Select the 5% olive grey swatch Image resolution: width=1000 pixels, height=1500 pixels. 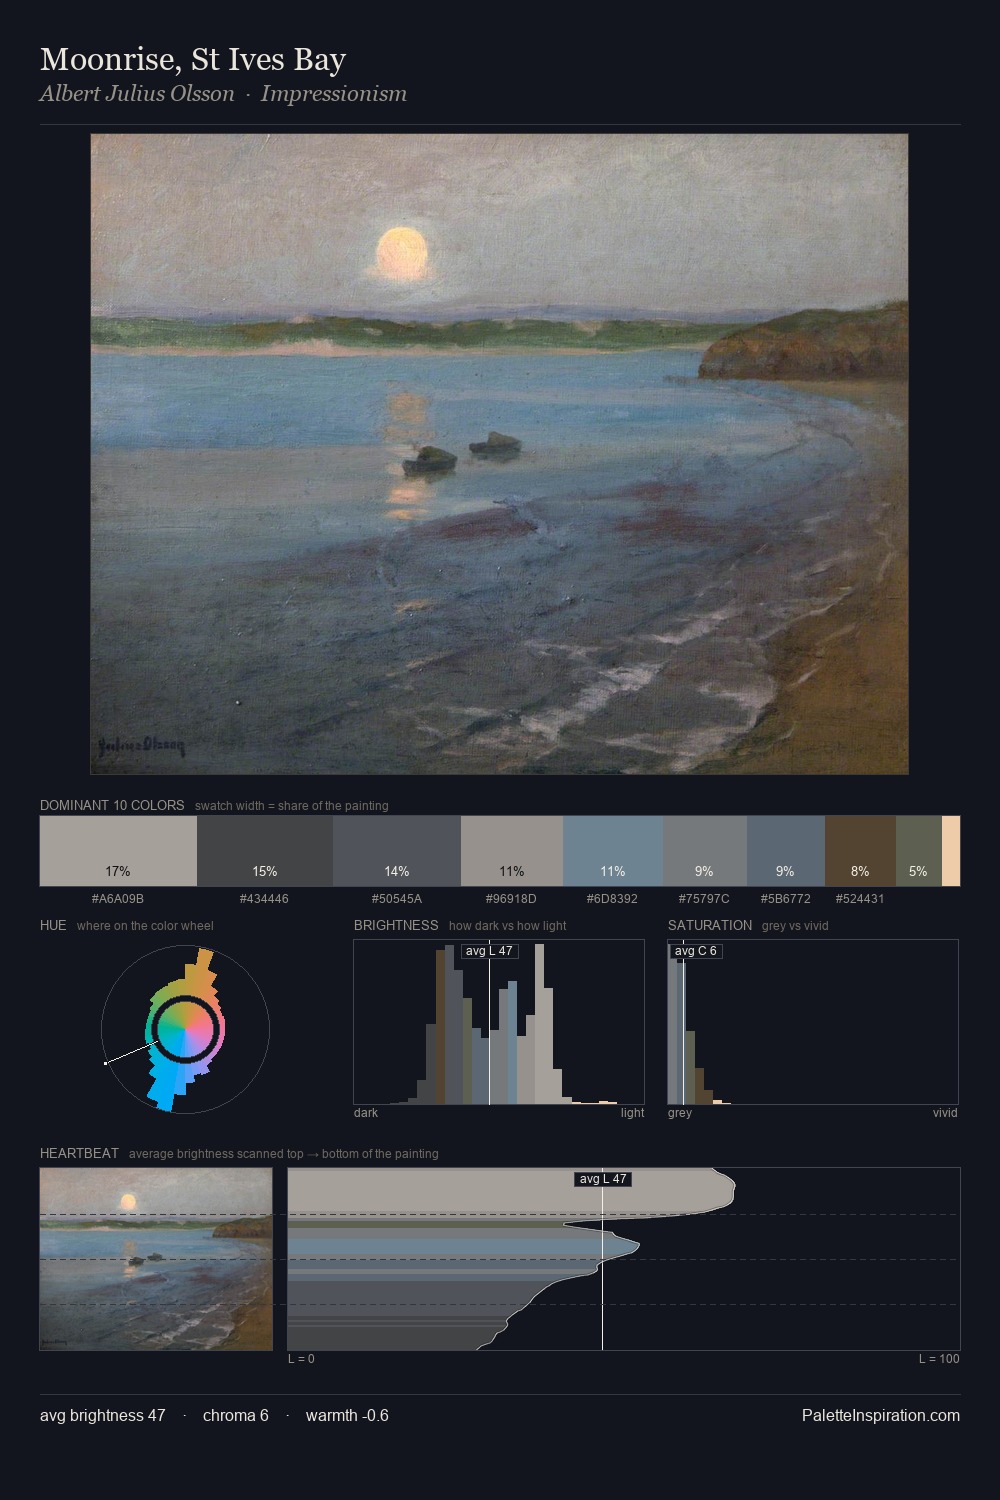tap(918, 851)
